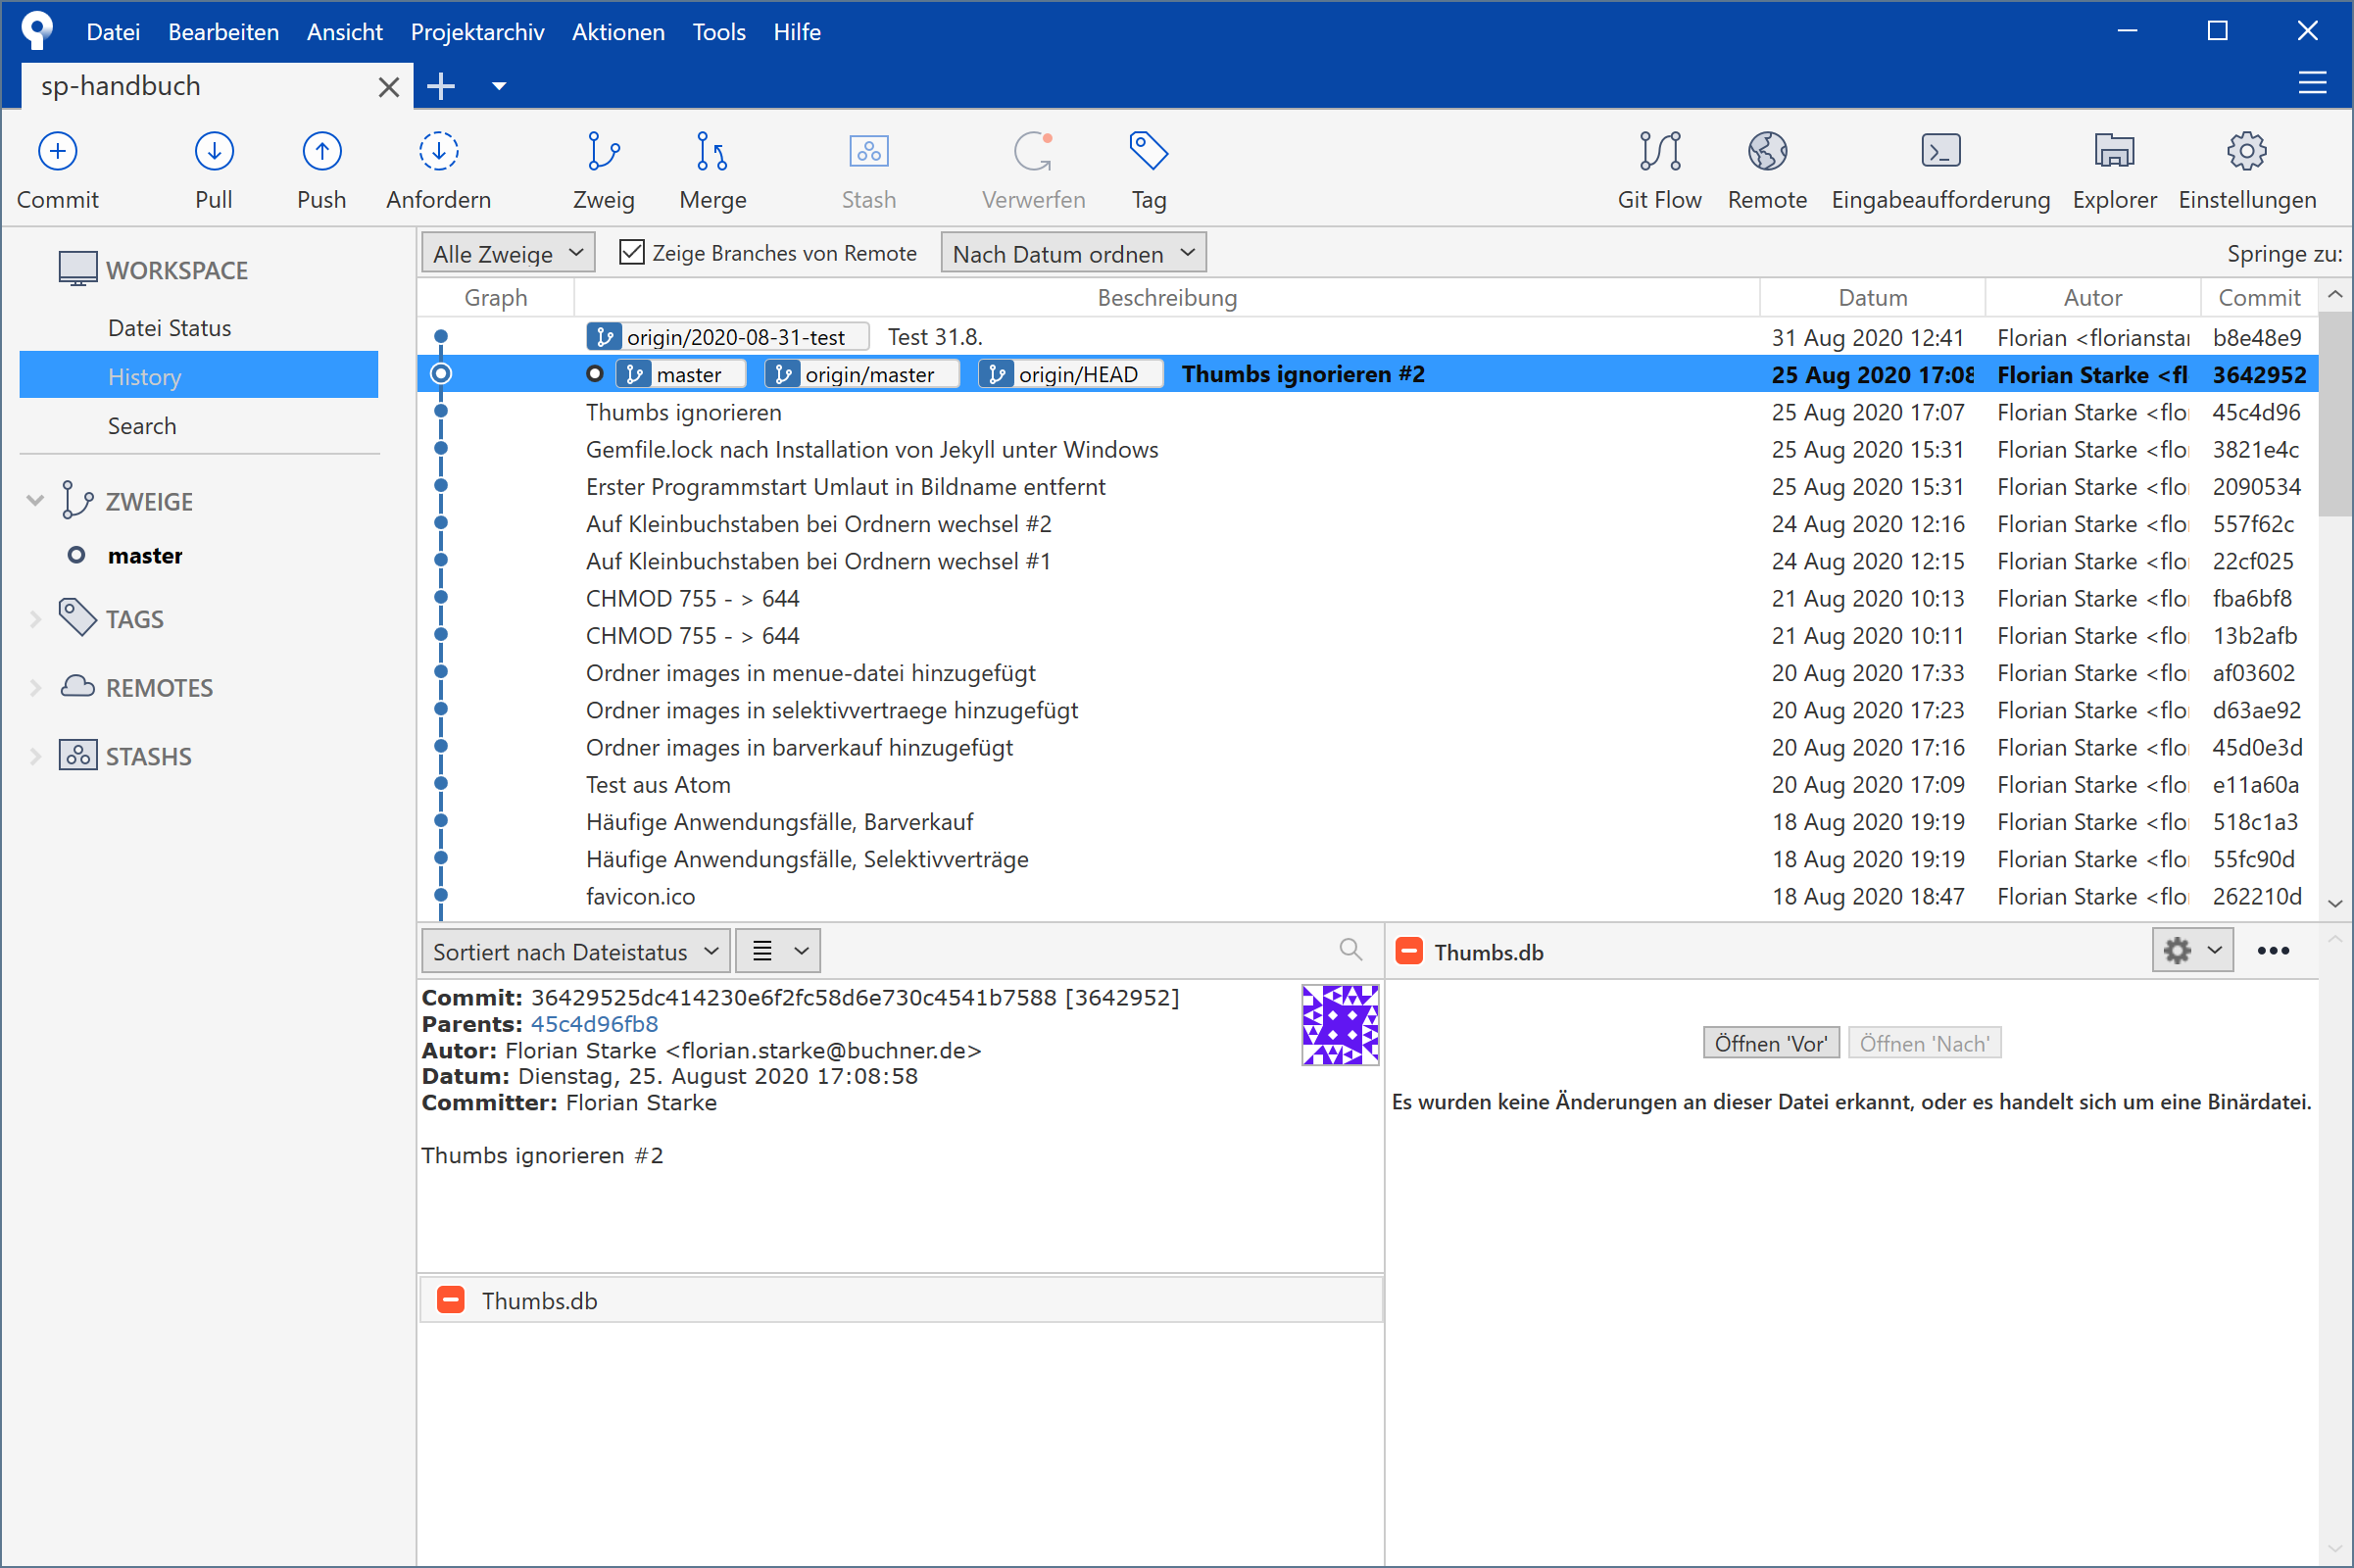Click the Anfordern (fetch) icon
This screenshot has width=2354, height=1568.
click(x=438, y=152)
